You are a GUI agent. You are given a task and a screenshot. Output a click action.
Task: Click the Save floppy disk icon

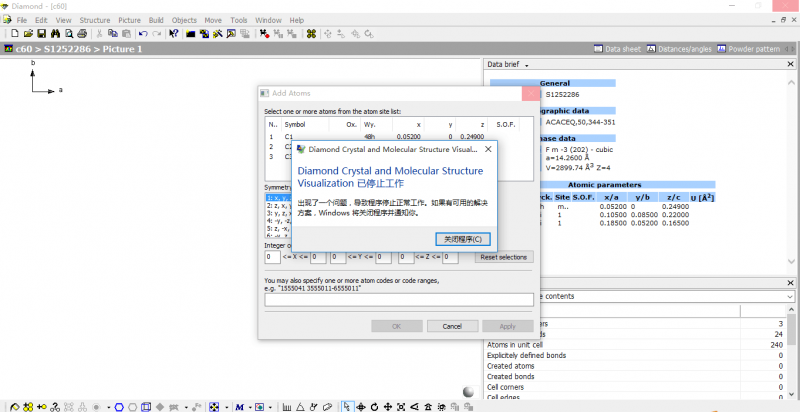point(41,34)
